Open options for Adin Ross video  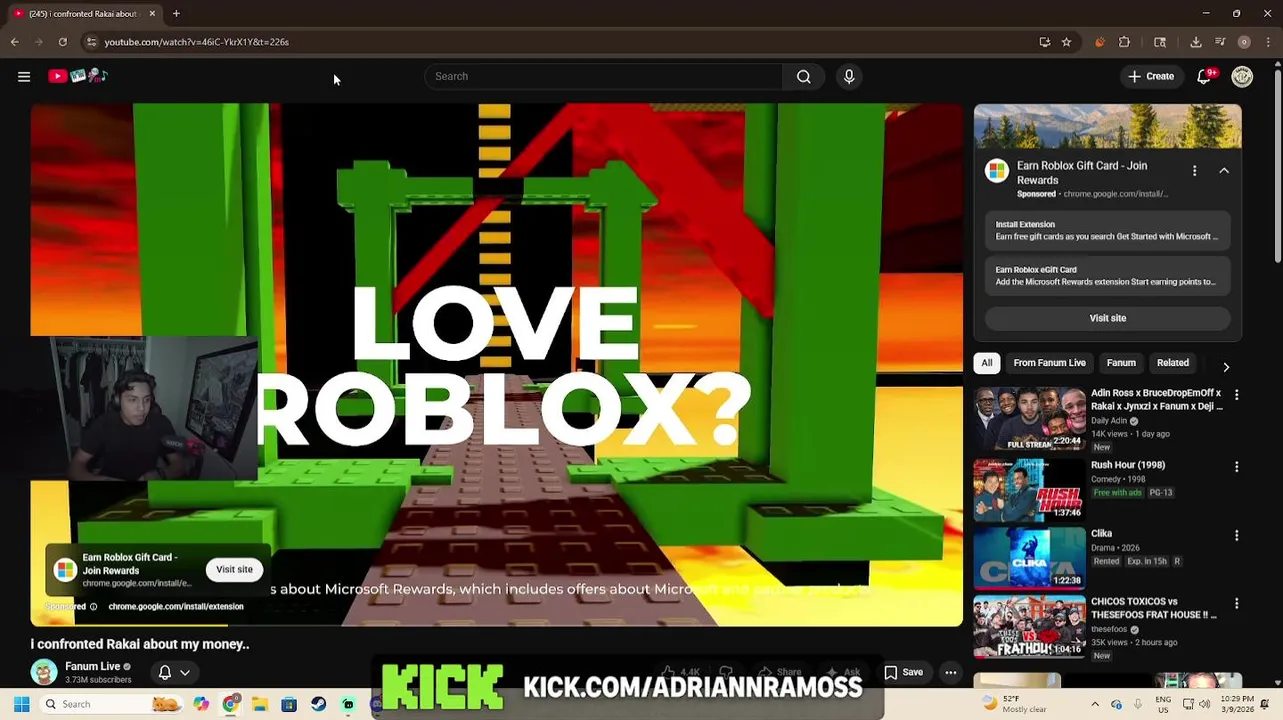[x=1236, y=395]
